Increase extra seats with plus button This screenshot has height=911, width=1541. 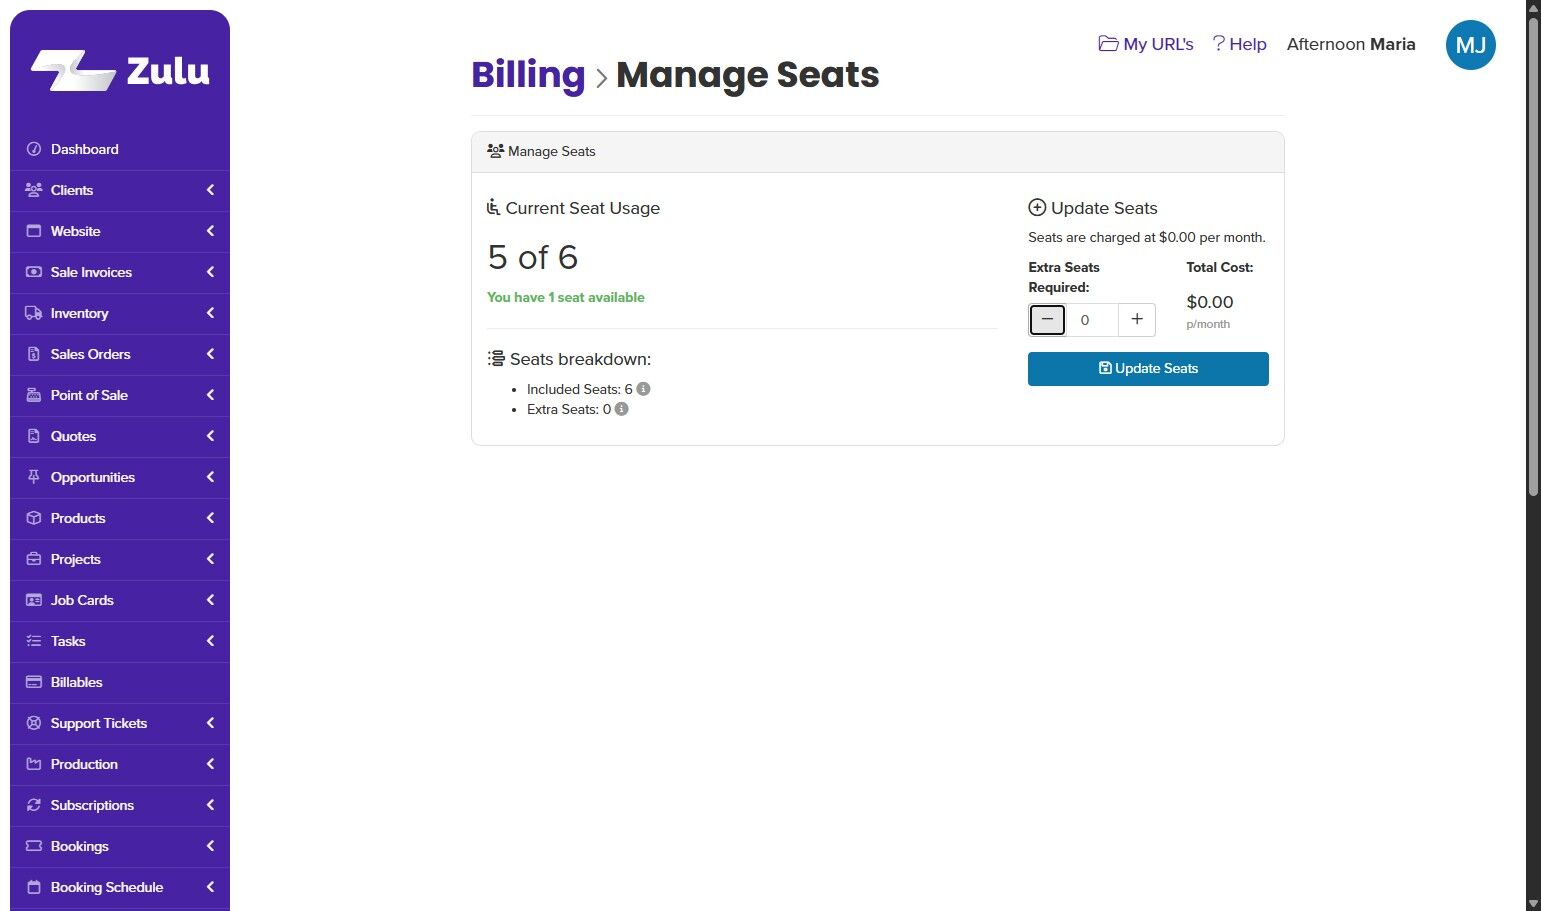1137,320
